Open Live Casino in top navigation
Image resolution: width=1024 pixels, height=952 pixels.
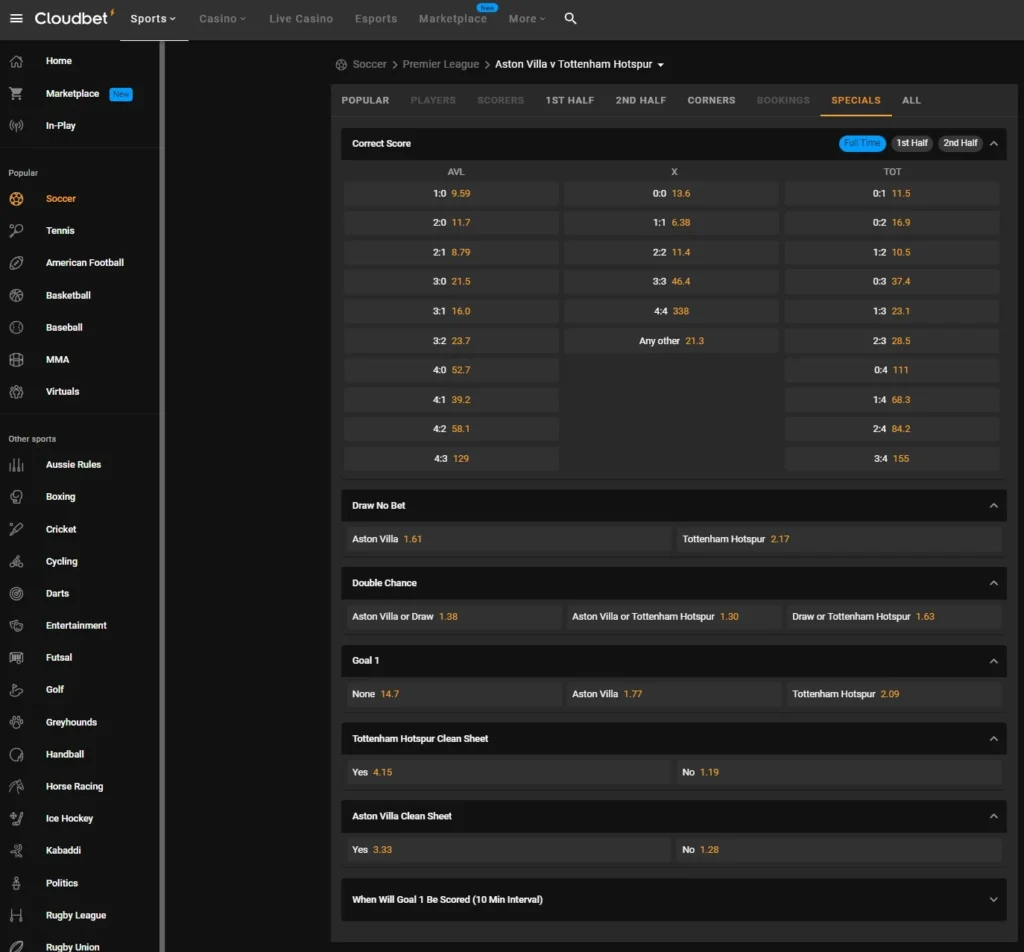pos(301,19)
